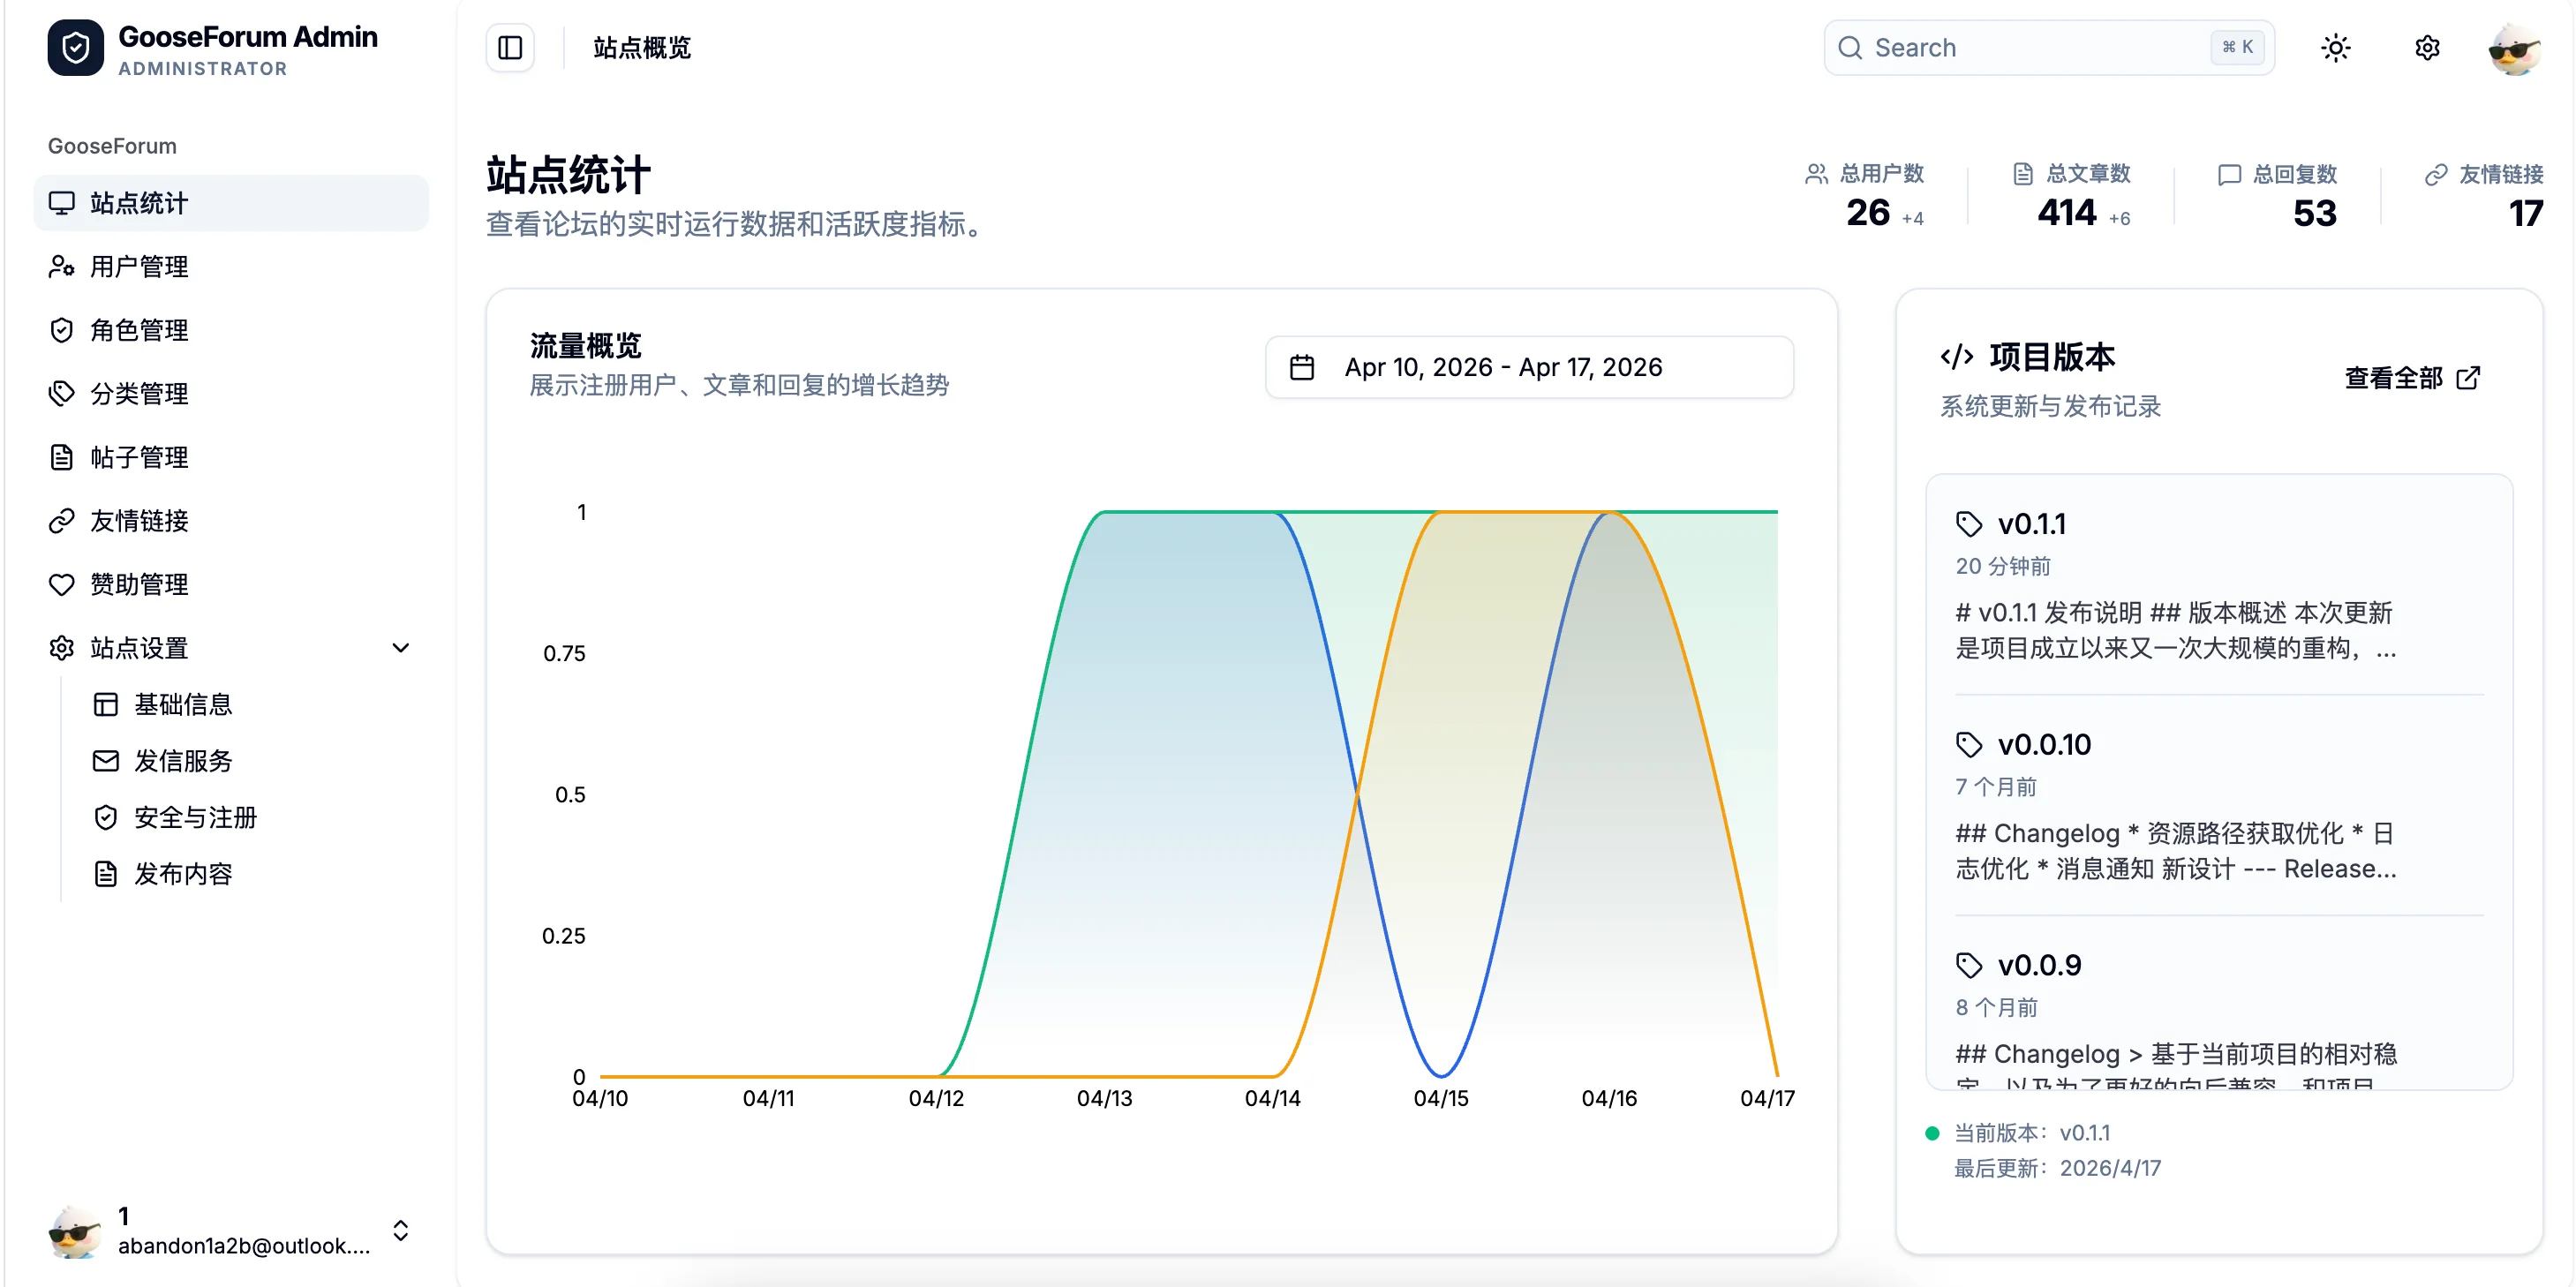This screenshot has width=2576, height=1287.
Task: Open 角色管理 role management page
Action: point(140,330)
